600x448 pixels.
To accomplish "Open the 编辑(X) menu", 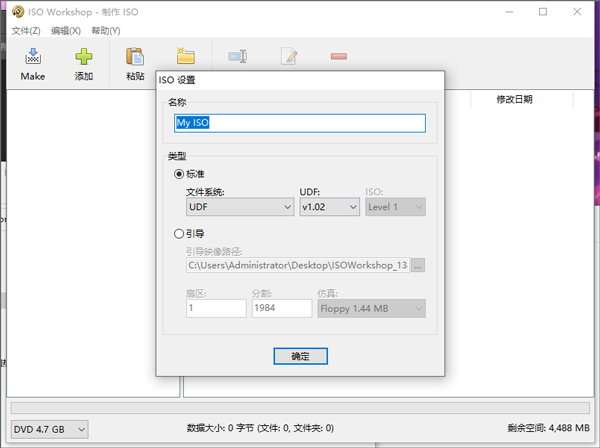I will [x=65, y=31].
